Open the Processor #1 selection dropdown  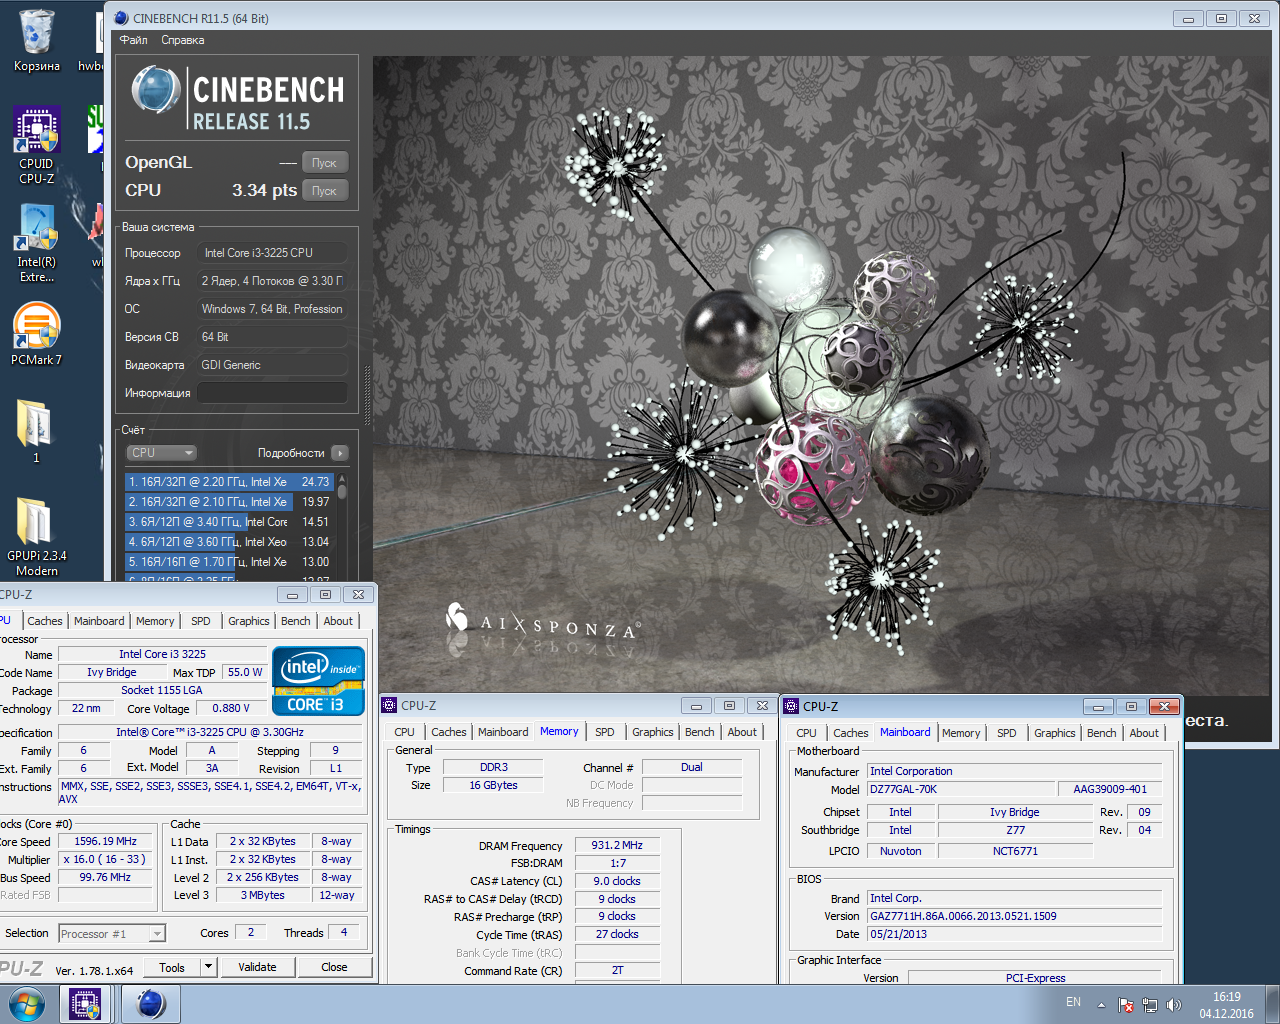[112, 934]
